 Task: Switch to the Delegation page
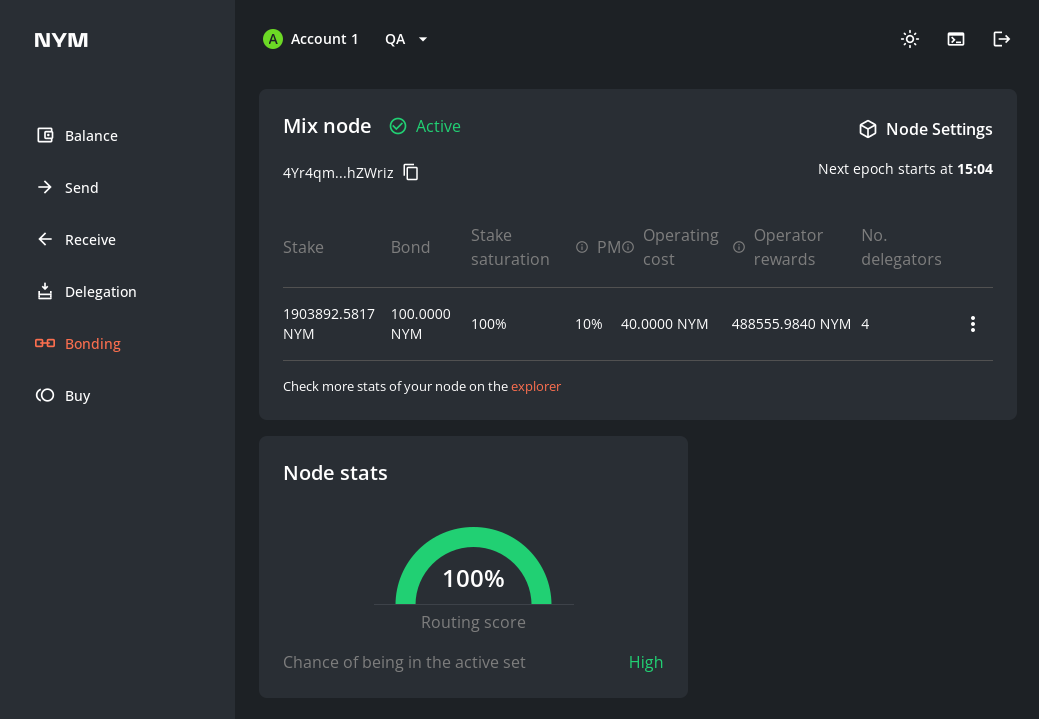coord(100,292)
